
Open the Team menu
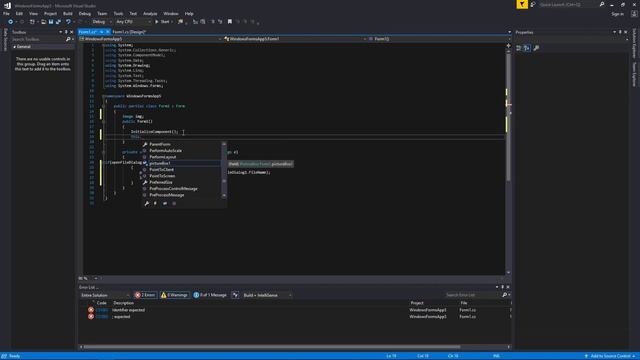point(102,13)
